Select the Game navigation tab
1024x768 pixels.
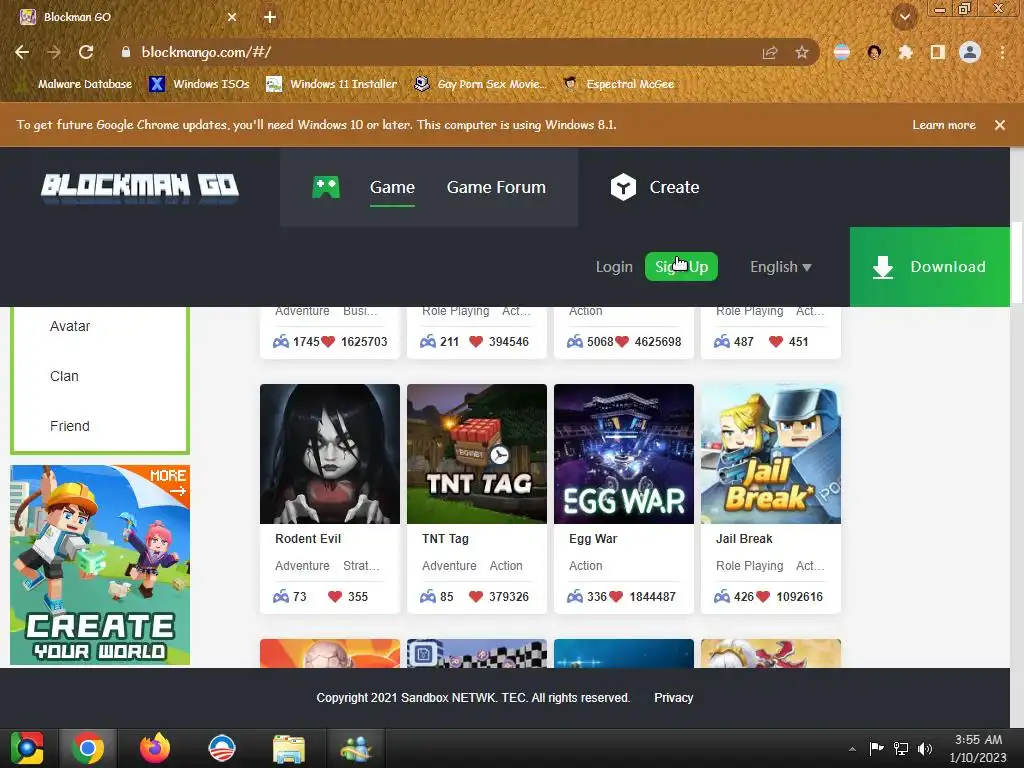click(392, 187)
